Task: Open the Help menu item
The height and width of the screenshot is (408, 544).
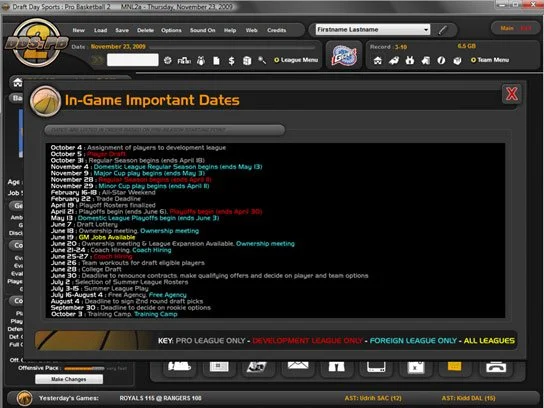Action: 230,30
